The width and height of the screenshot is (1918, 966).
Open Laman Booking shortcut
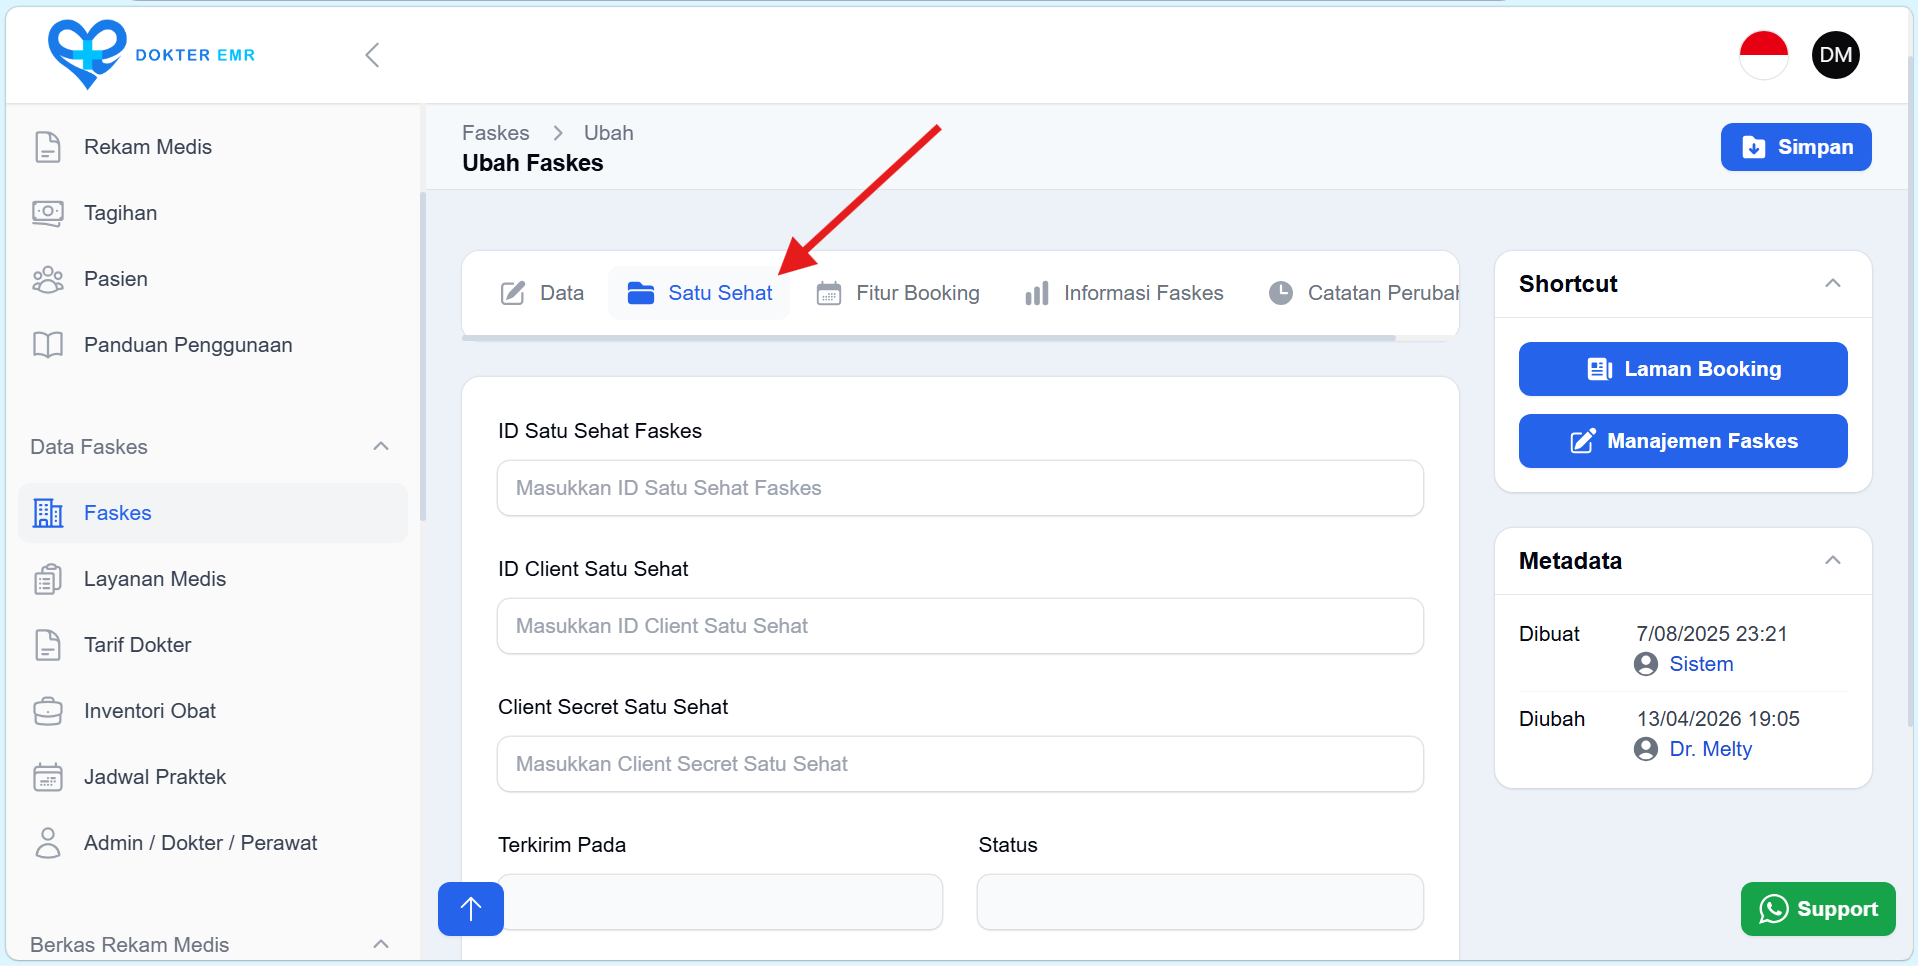(x=1683, y=369)
